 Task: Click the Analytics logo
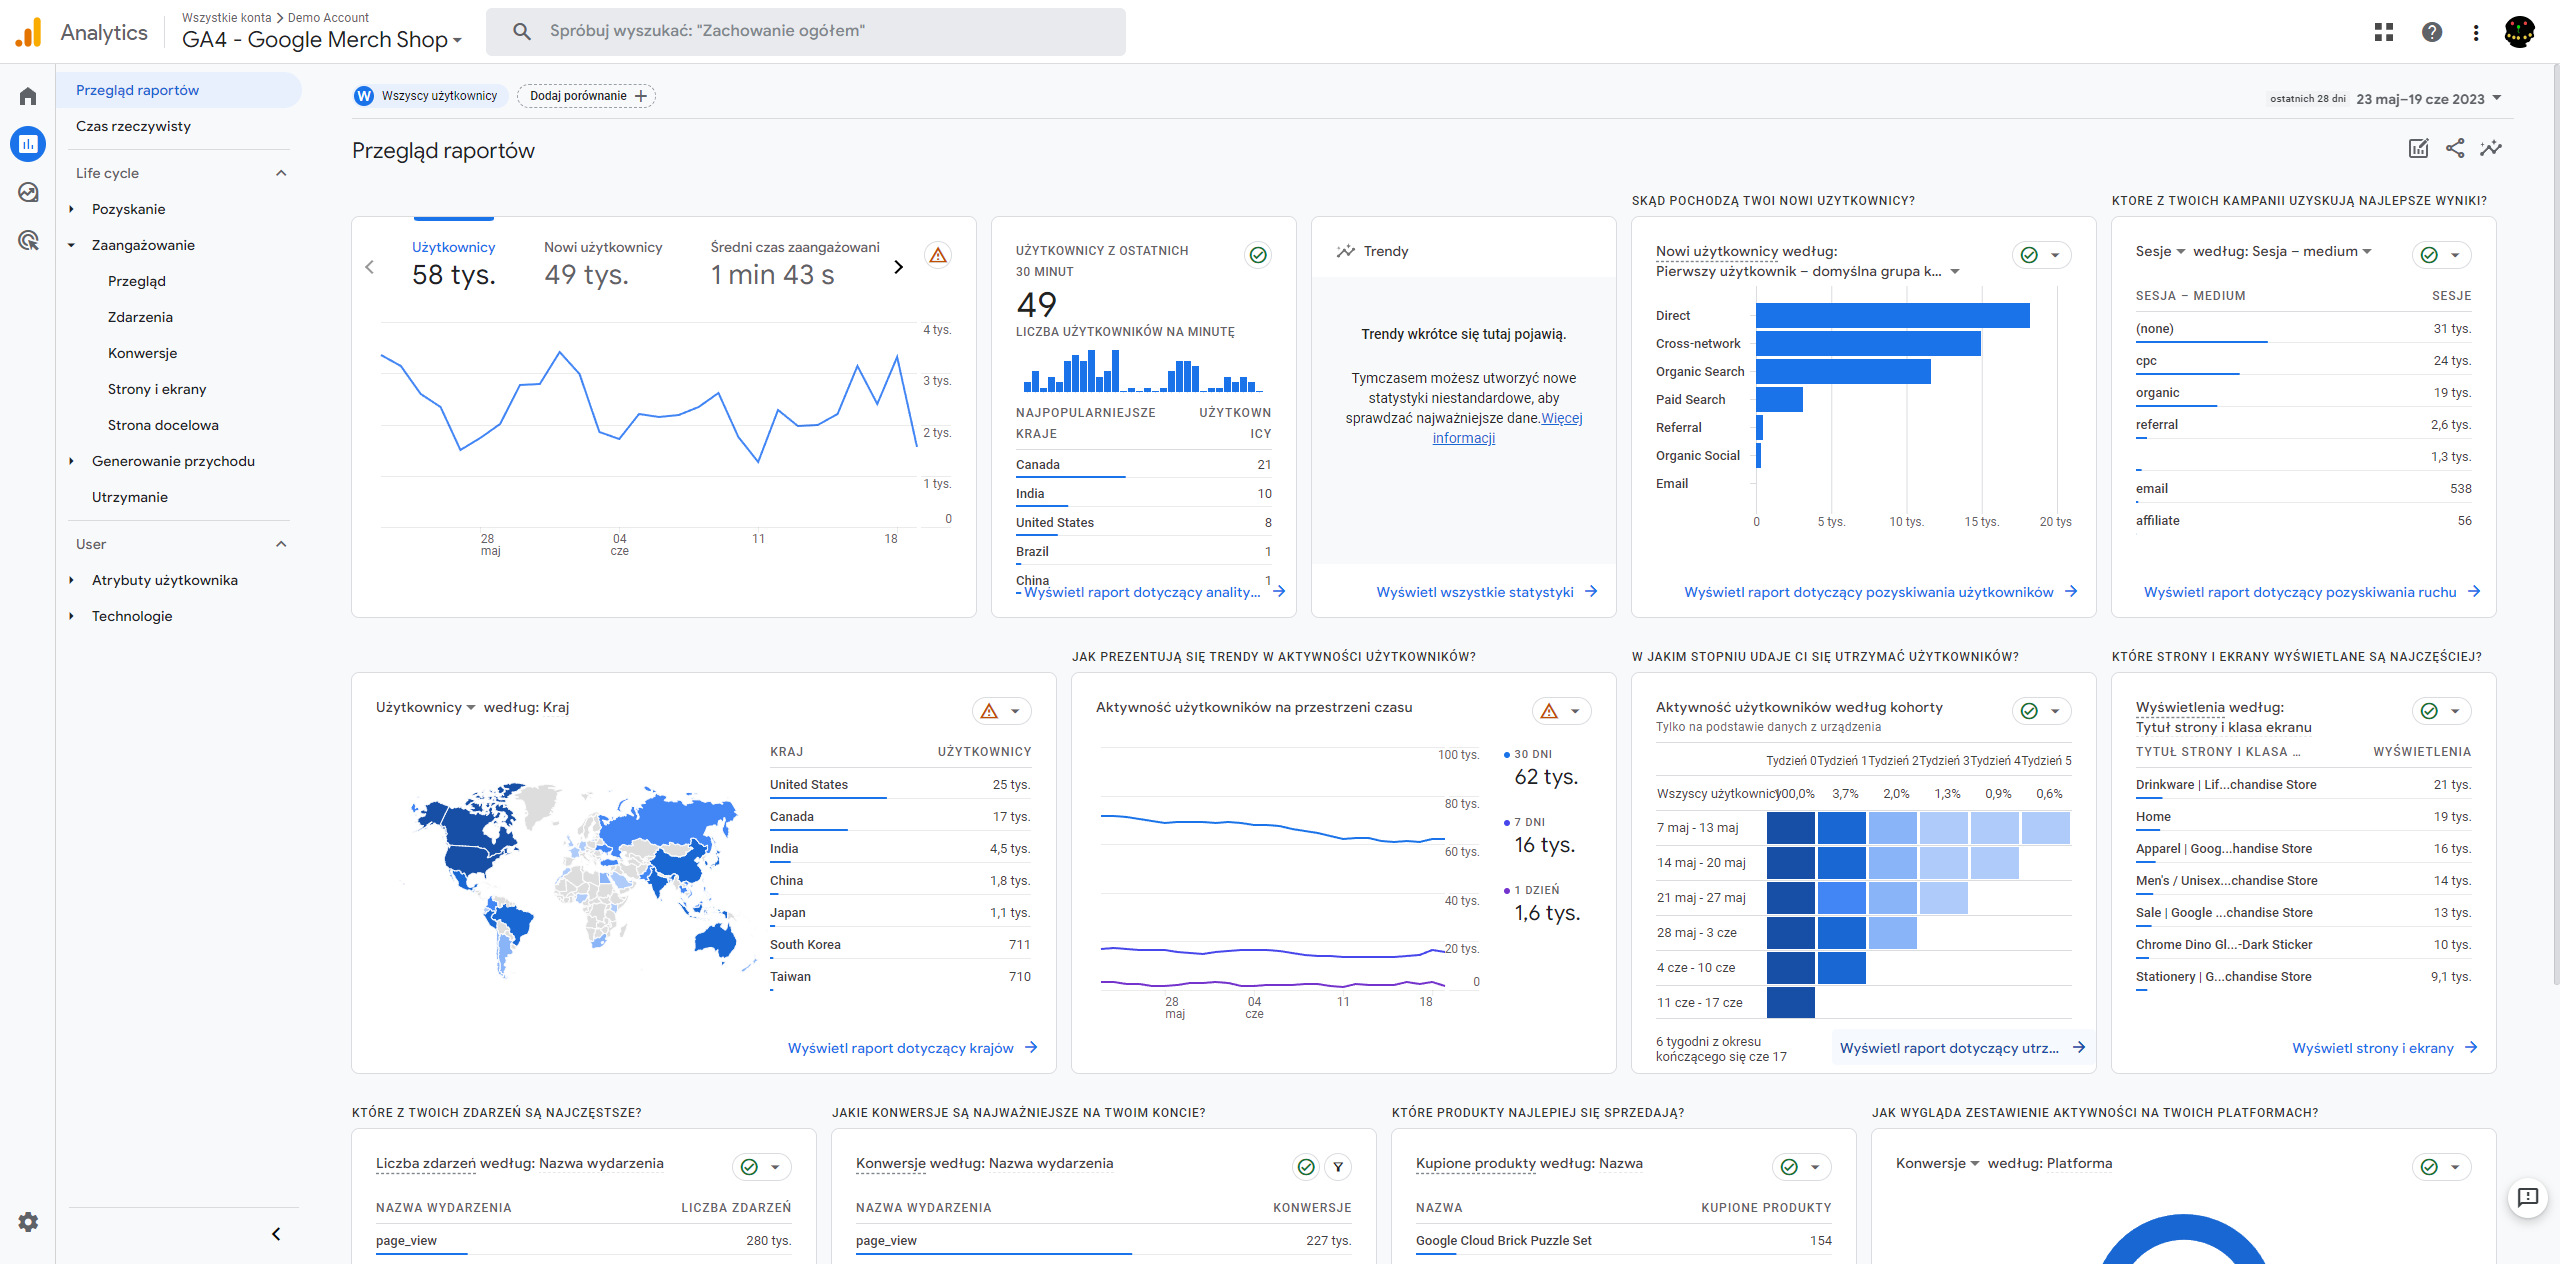pos(82,32)
